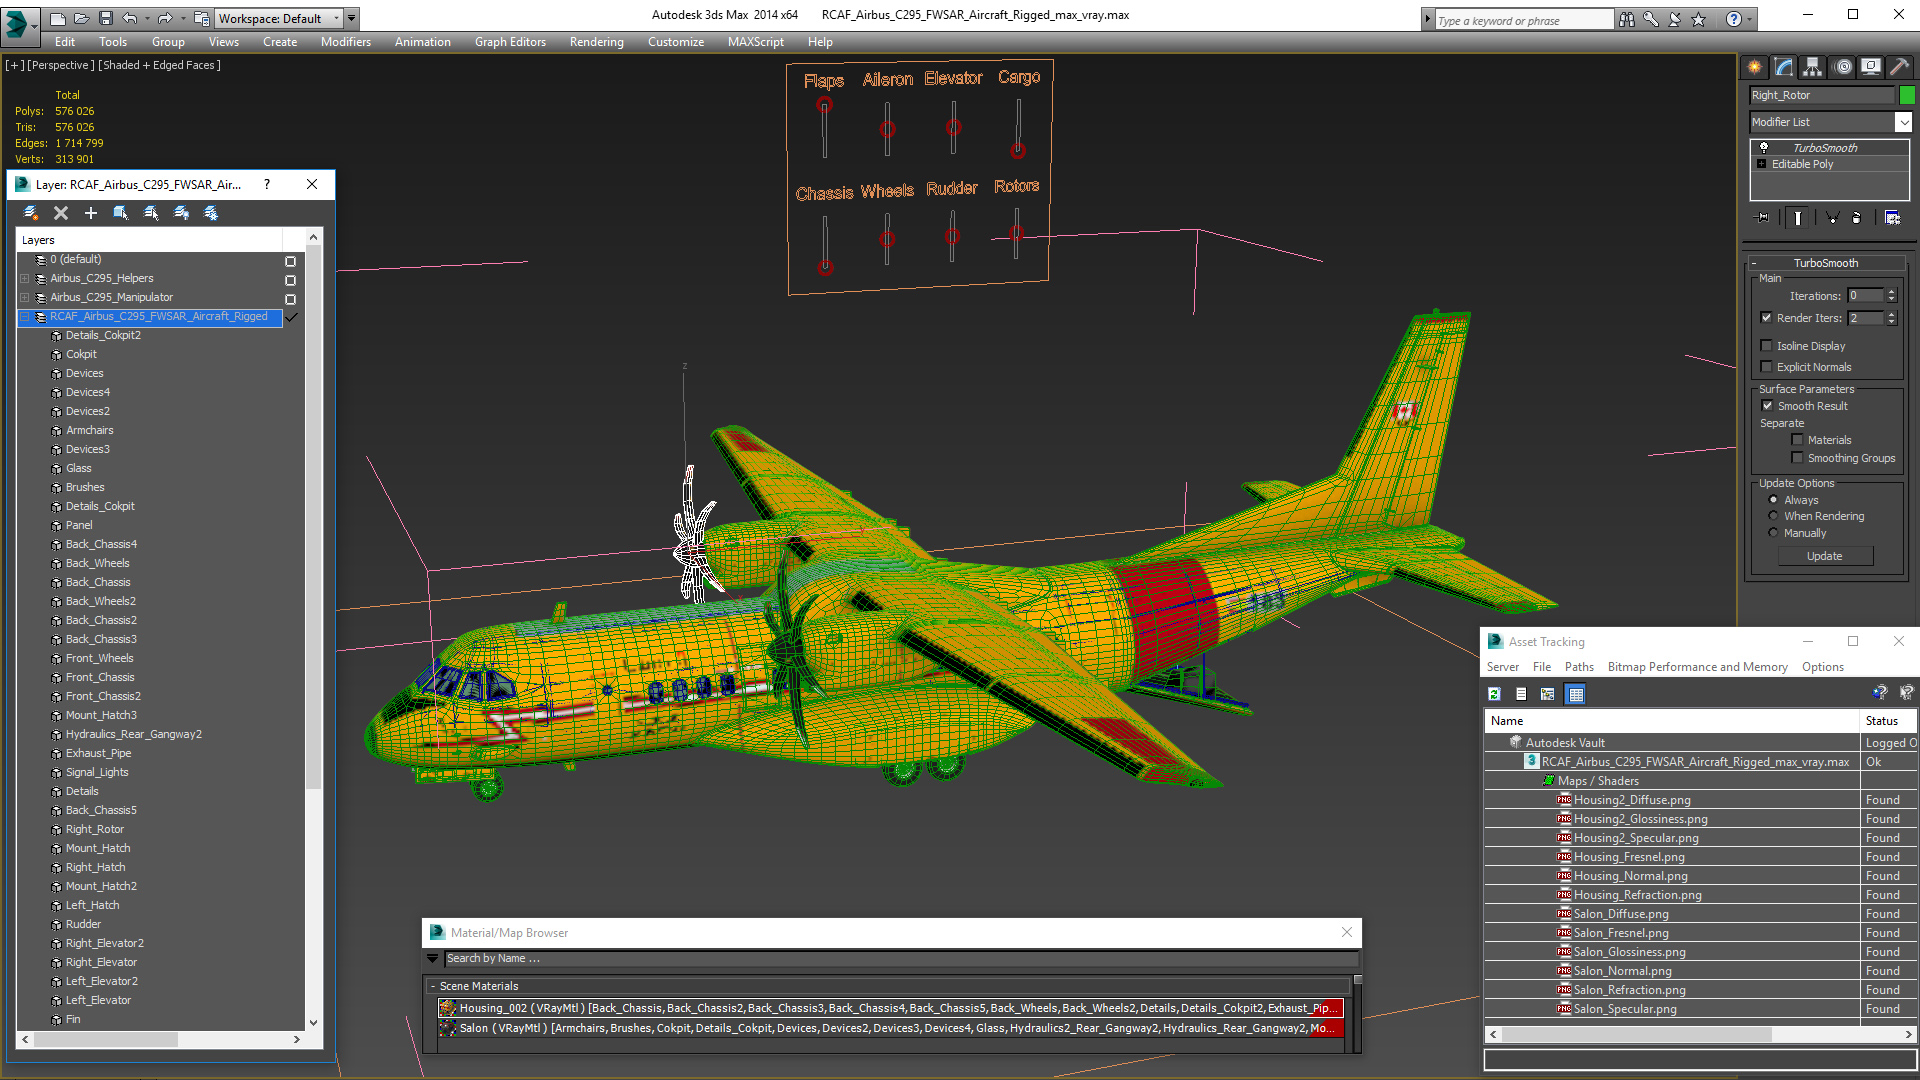The width and height of the screenshot is (1920, 1080).
Task: Enable Isoline Display checkbox
Action: point(1767,346)
